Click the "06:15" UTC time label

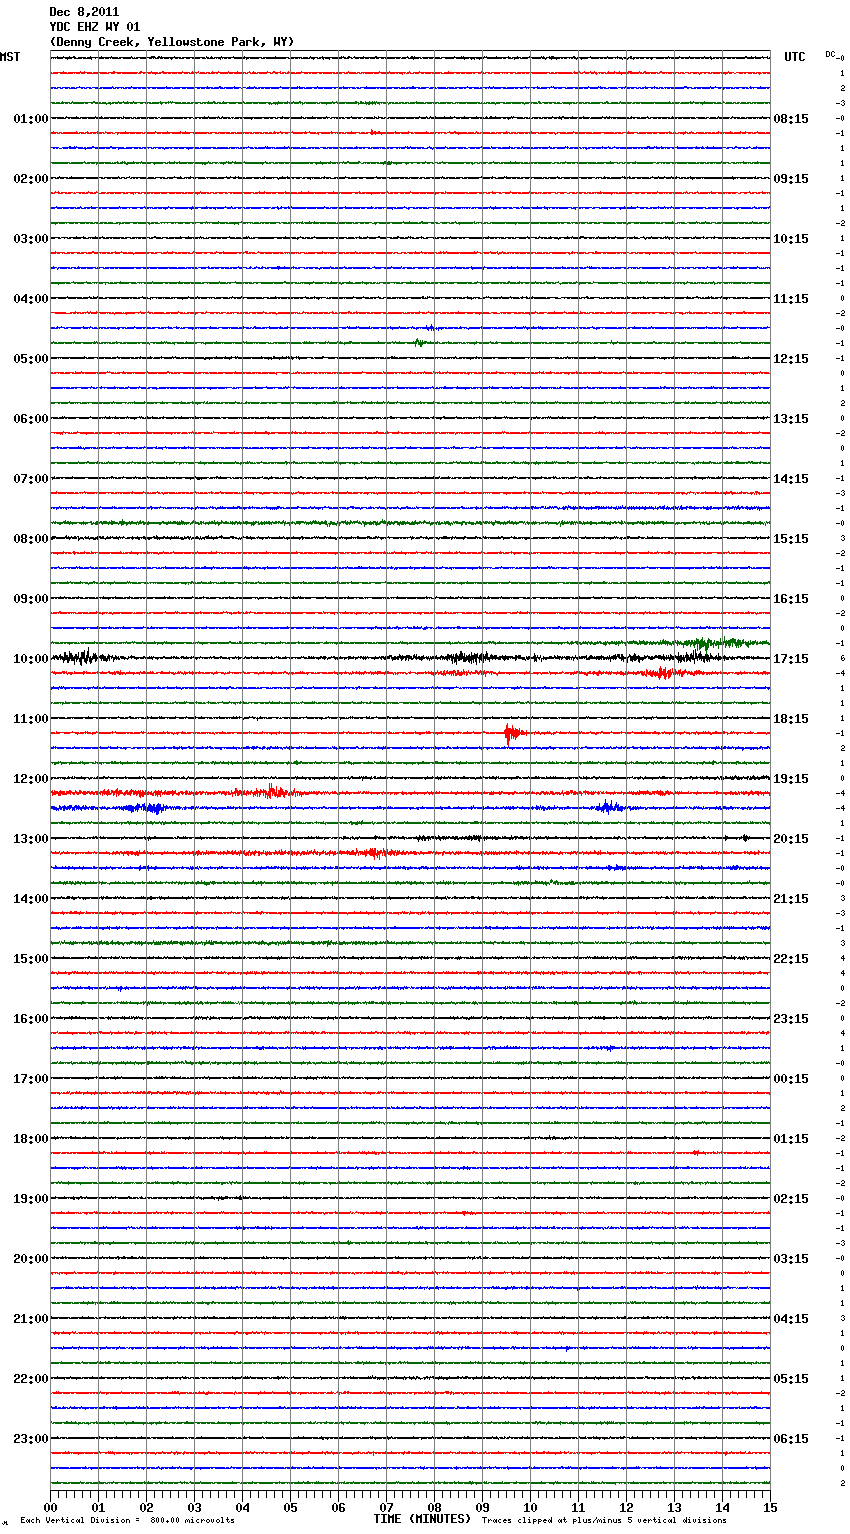pyautogui.click(x=791, y=1439)
